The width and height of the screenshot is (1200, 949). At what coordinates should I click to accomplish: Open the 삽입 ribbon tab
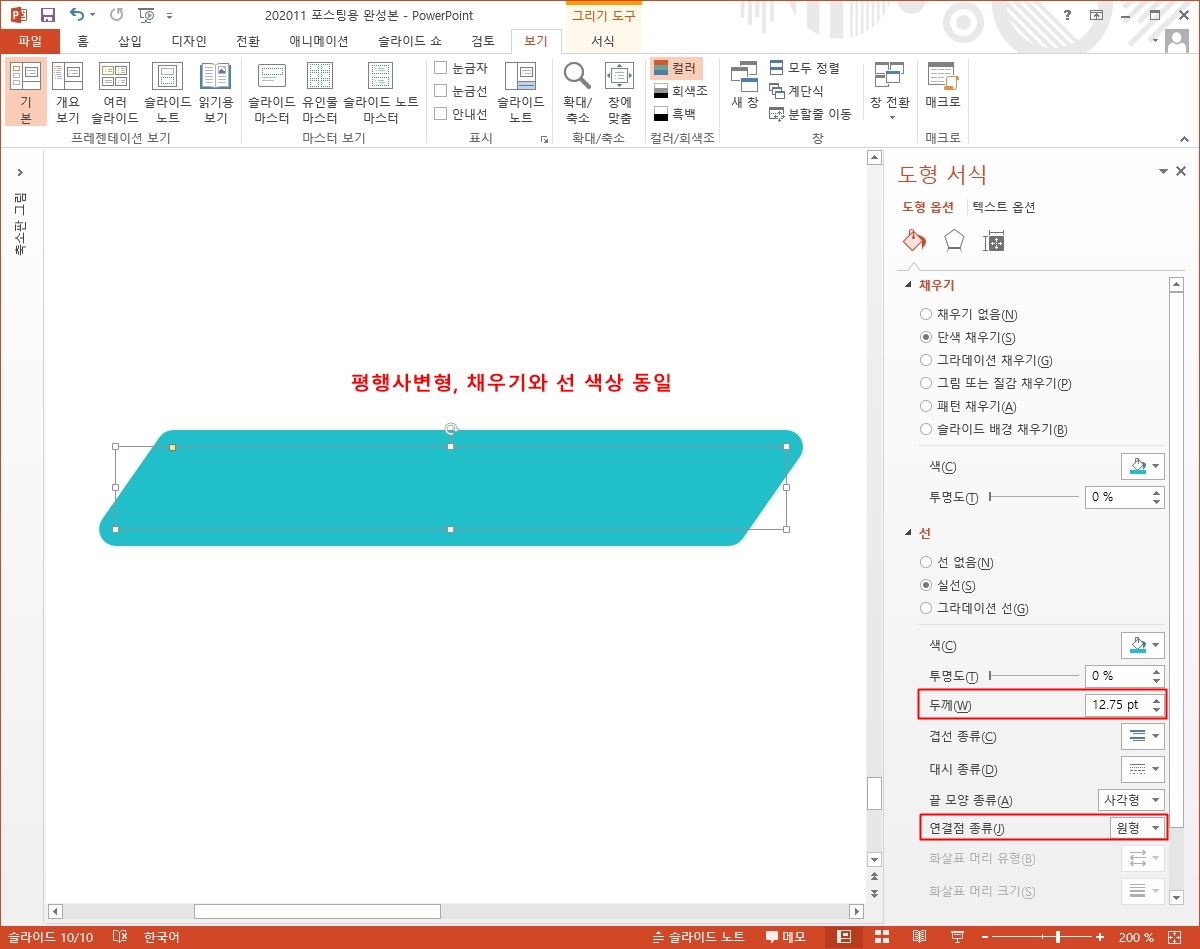click(x=130, y=41)
